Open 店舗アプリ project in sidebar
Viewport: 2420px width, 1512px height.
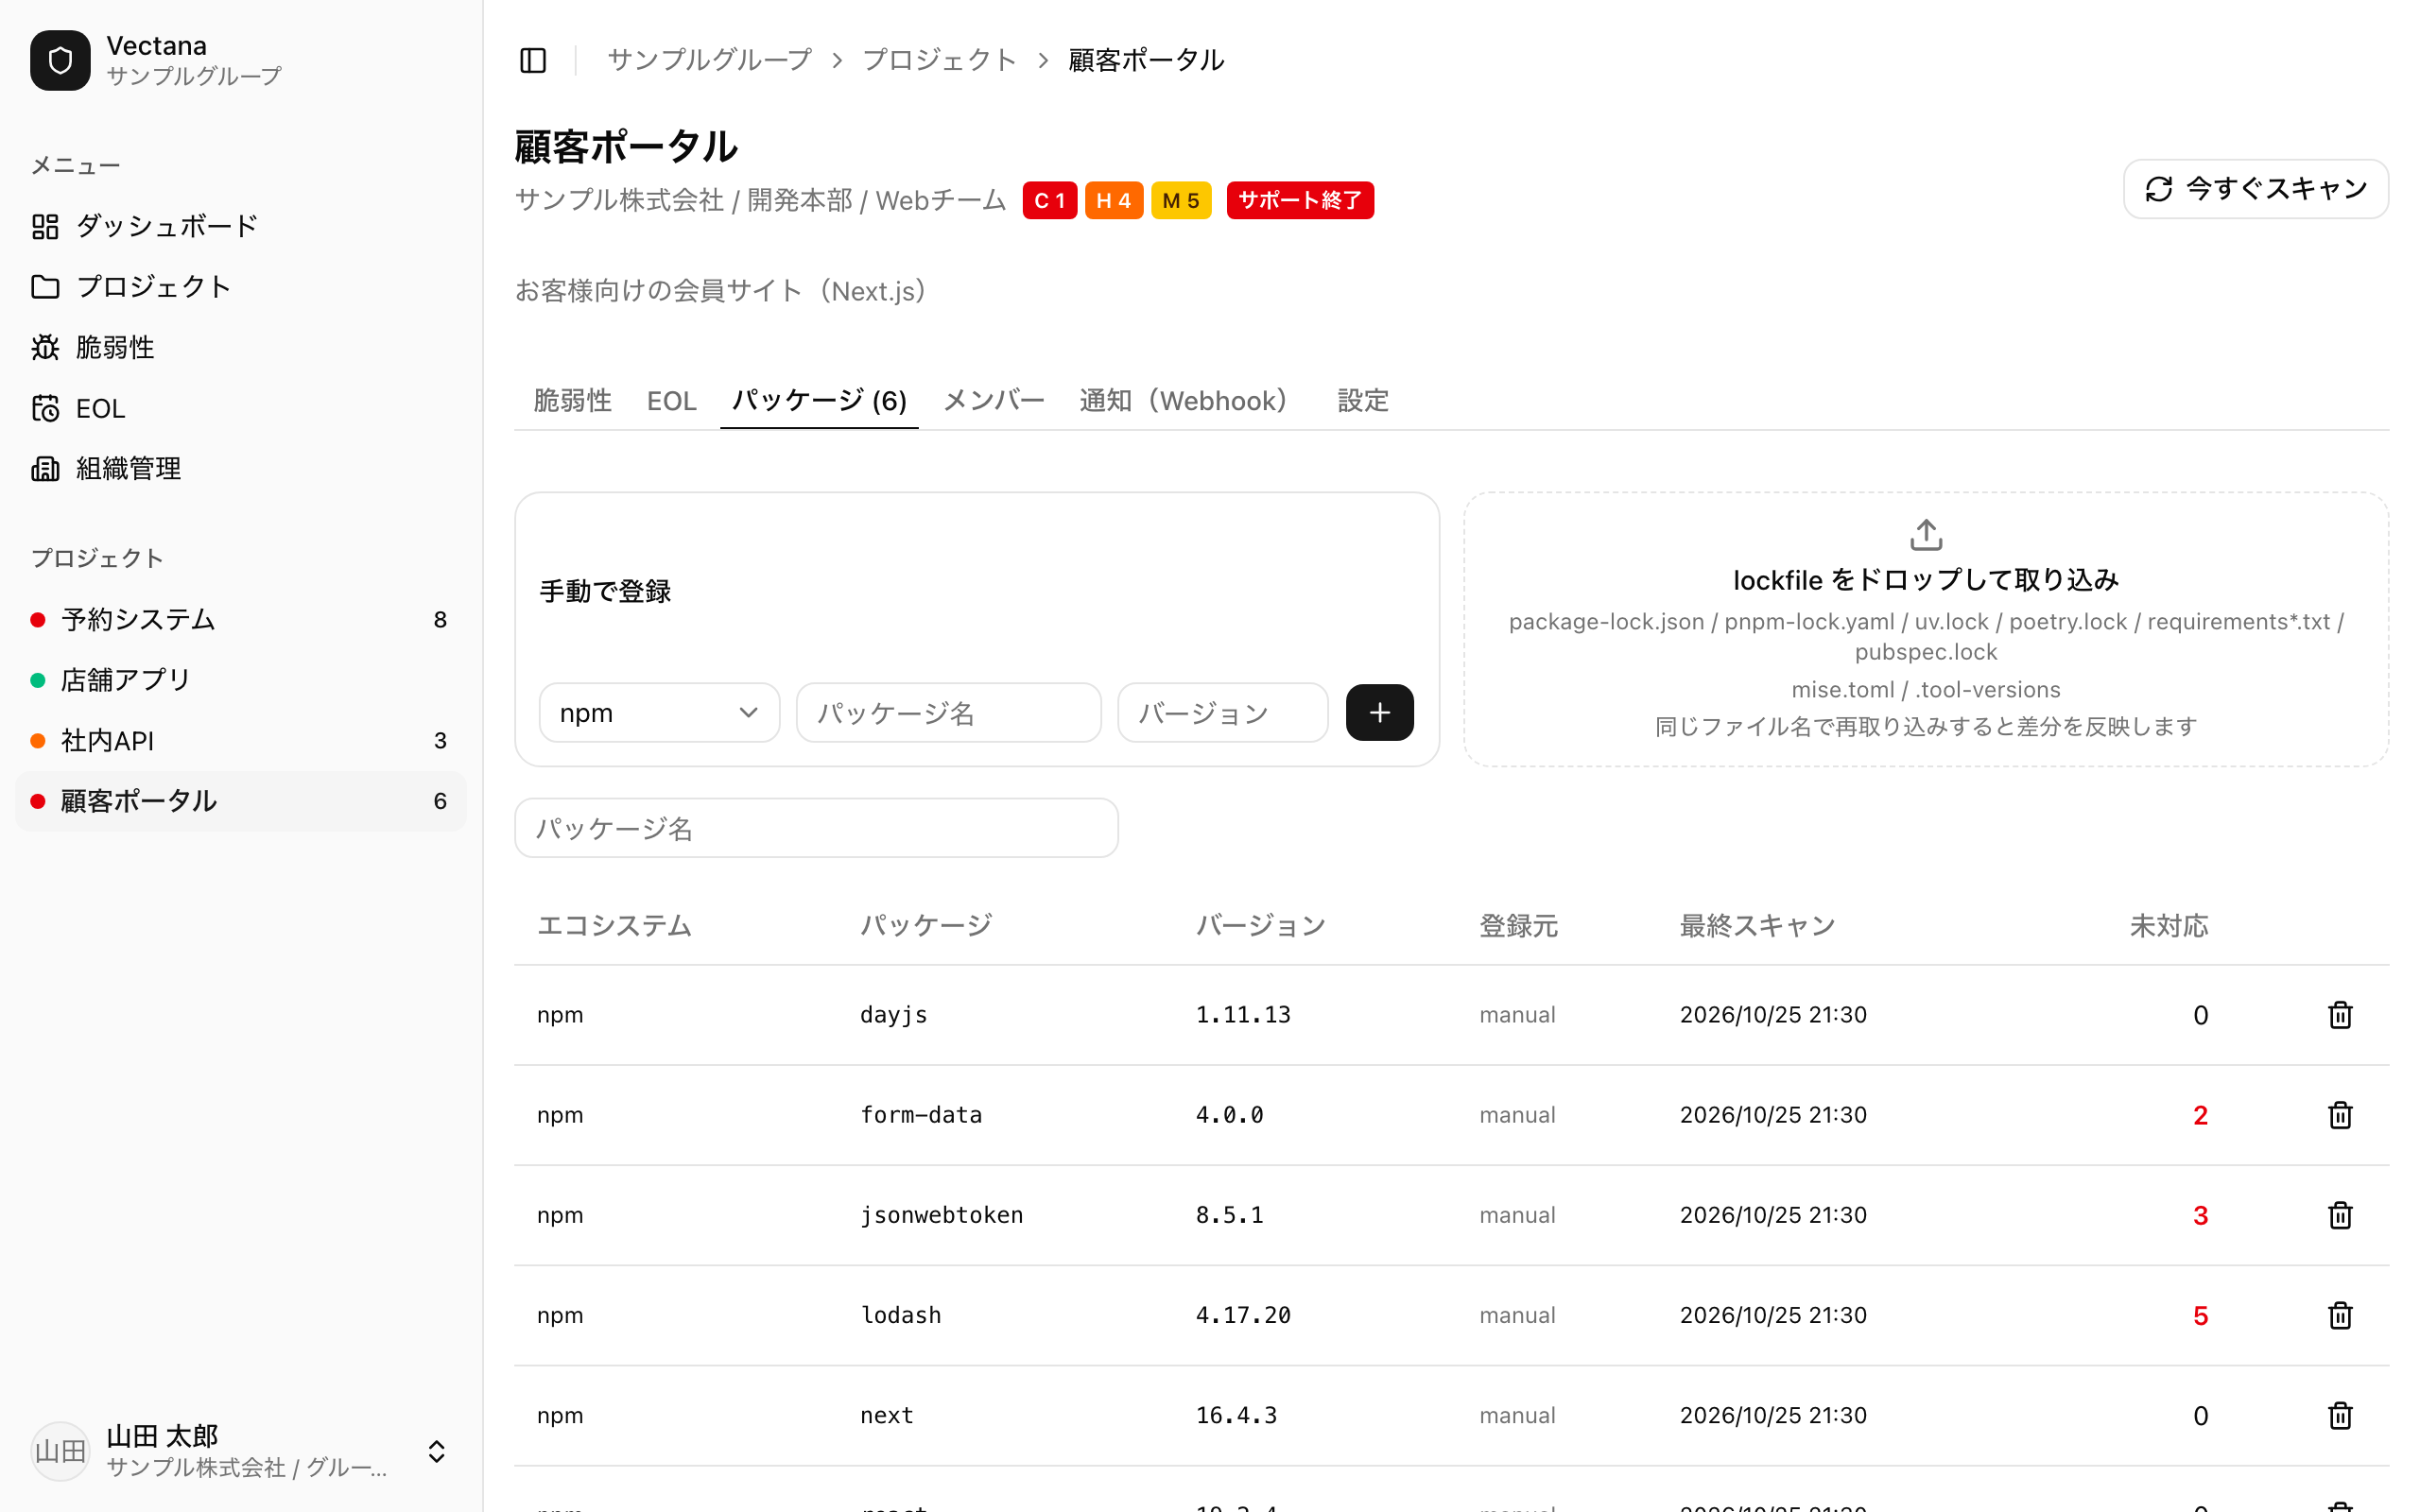pos(240,680)
